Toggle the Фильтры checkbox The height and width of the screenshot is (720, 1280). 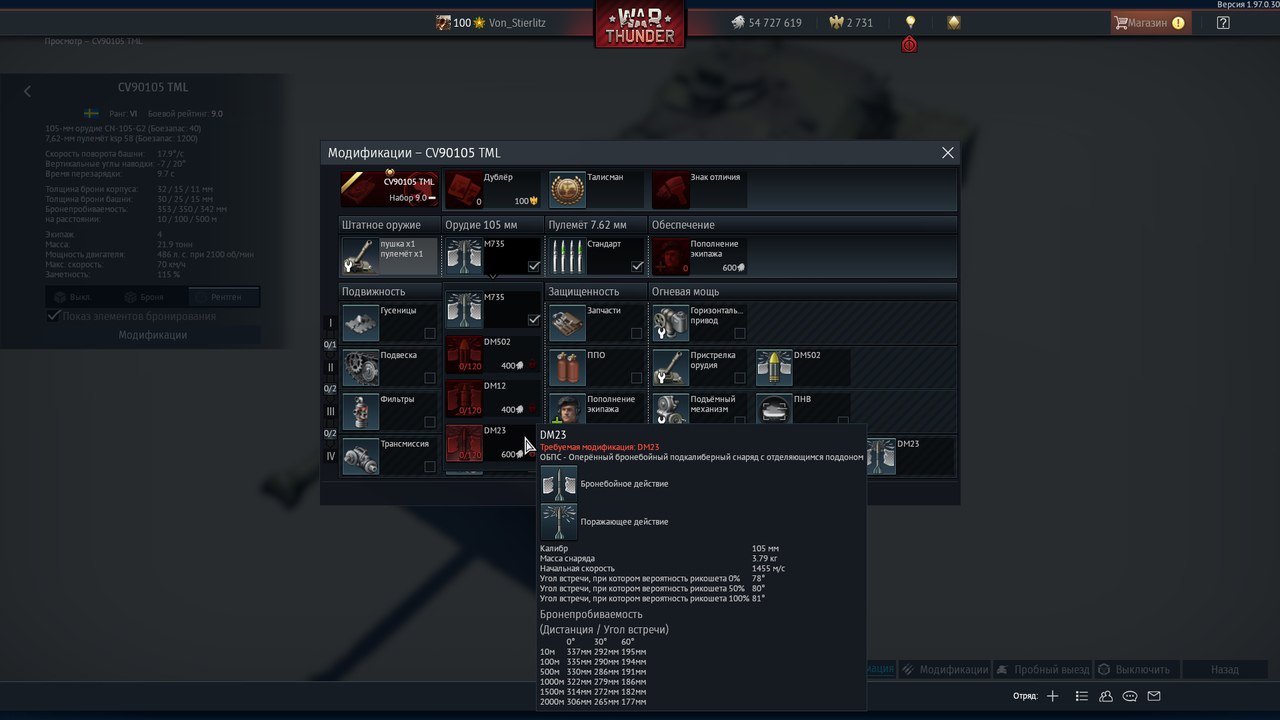[x=430, y=422]
